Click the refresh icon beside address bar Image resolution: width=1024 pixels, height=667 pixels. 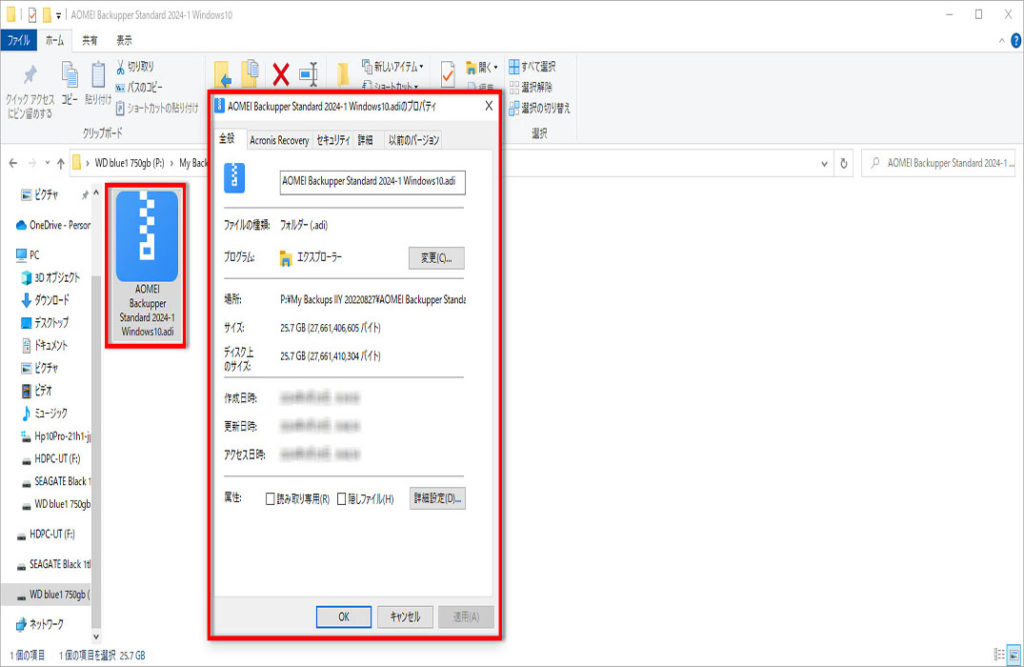tap(845, 163)
